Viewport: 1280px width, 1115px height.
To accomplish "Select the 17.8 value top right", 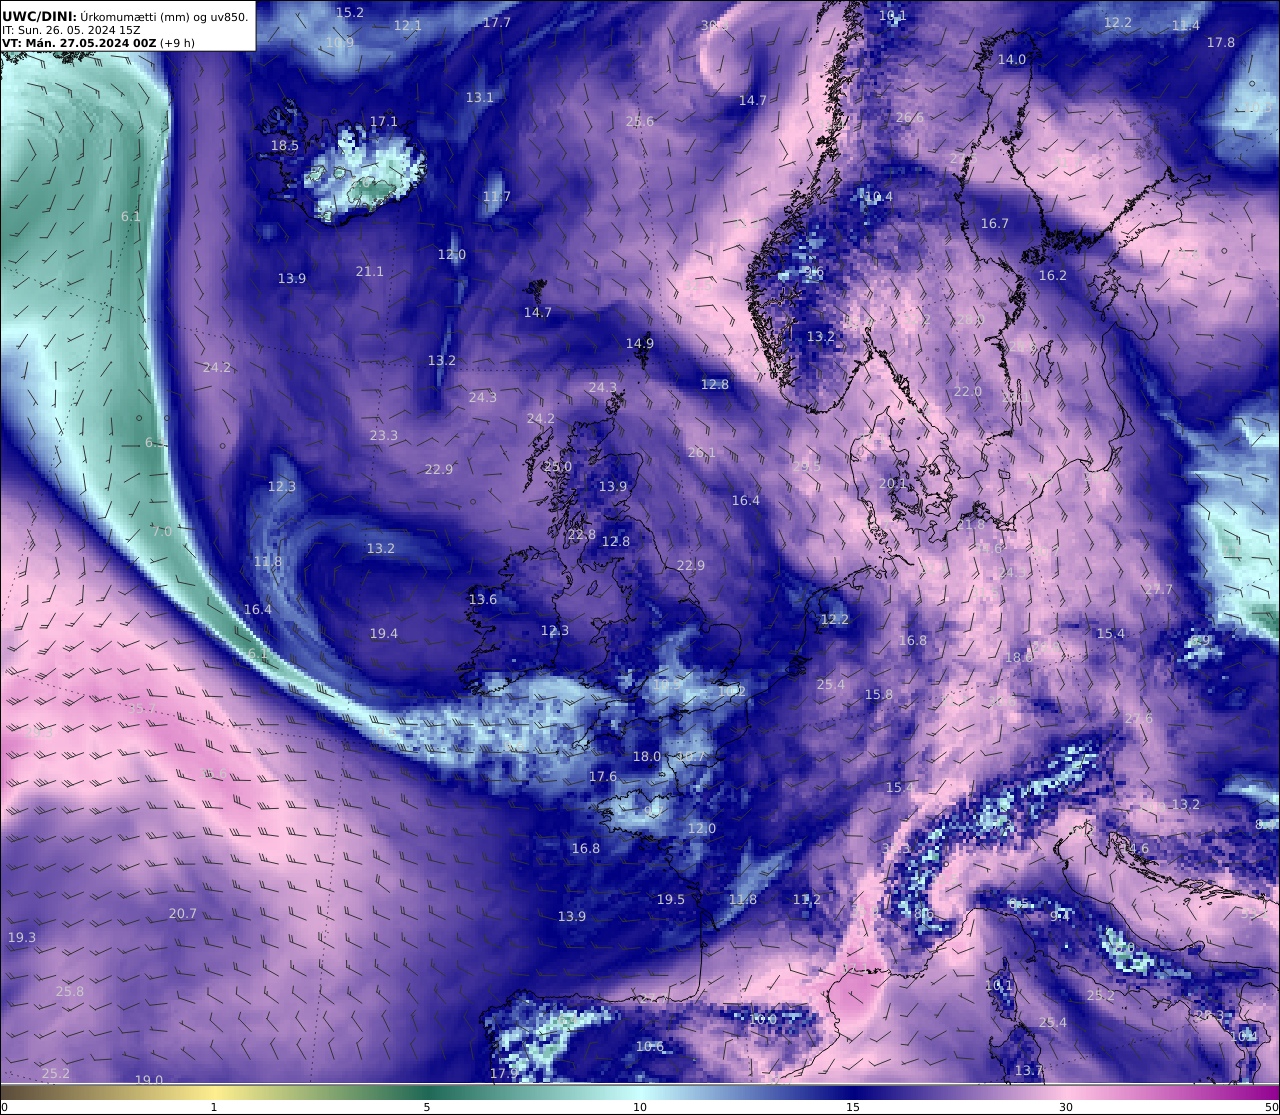I will [x=1221, y=42].
